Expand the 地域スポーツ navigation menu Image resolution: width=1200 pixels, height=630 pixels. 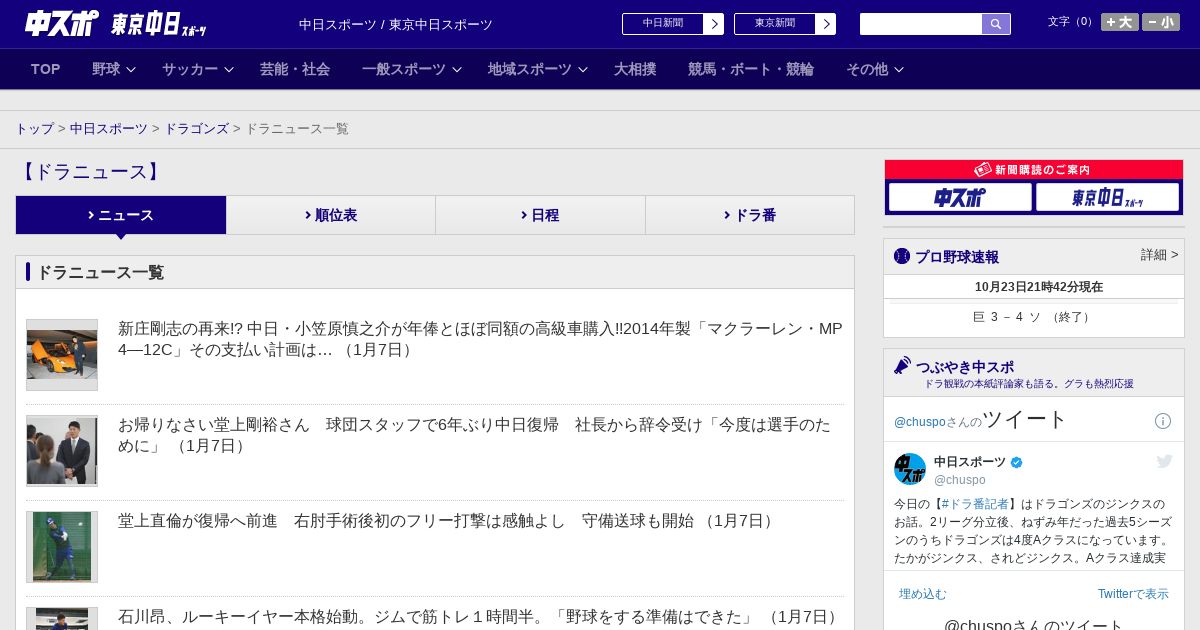coord(538,69)
